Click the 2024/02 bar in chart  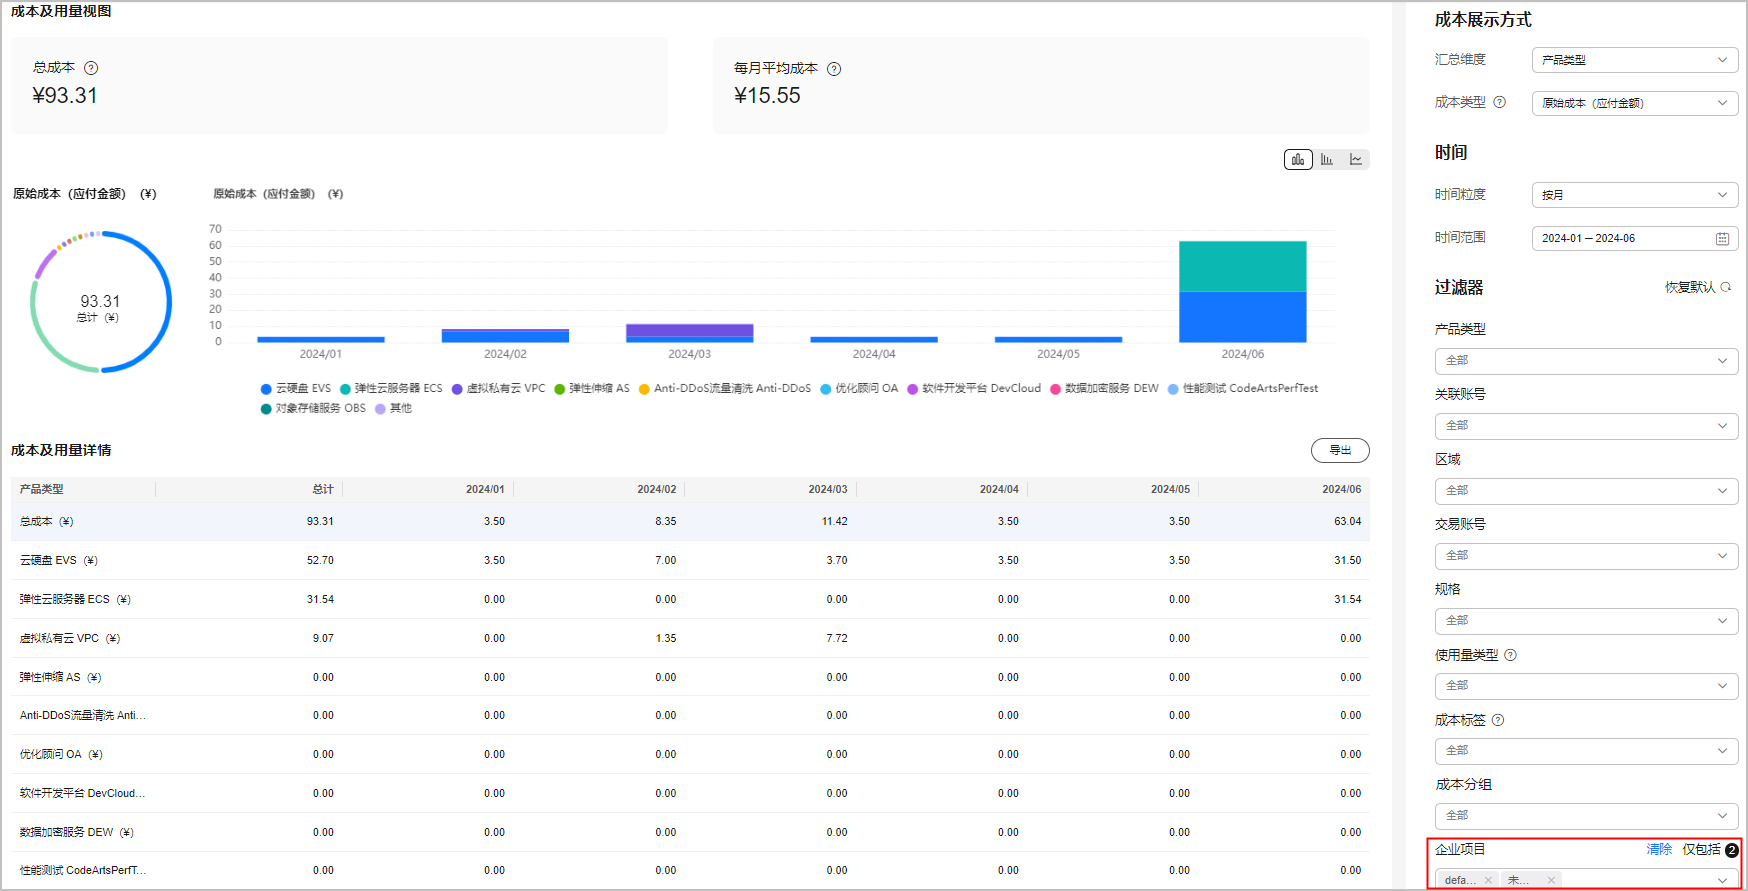pyautogui.click(x=505, y=336)
